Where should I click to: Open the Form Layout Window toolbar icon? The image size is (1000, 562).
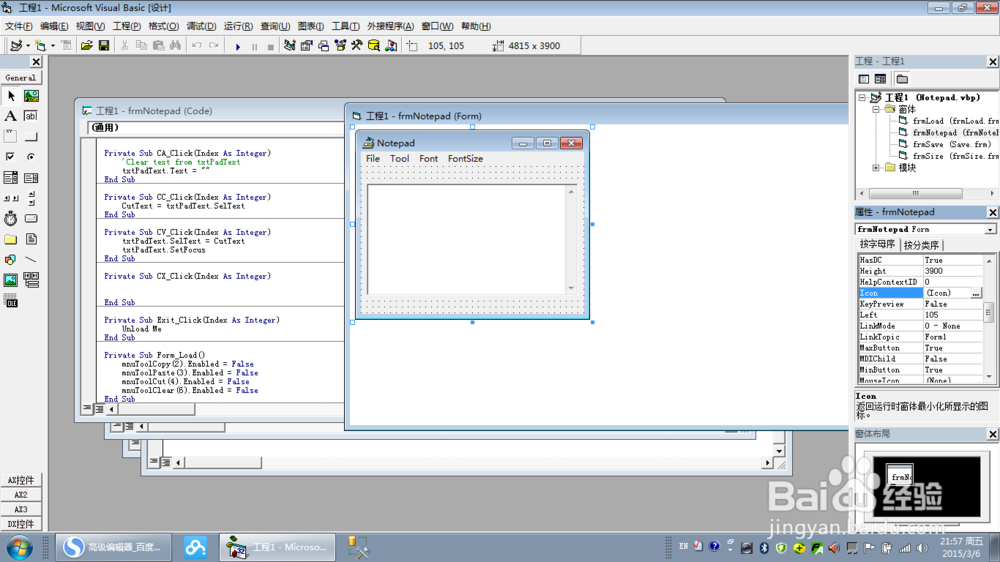(323, 46)
